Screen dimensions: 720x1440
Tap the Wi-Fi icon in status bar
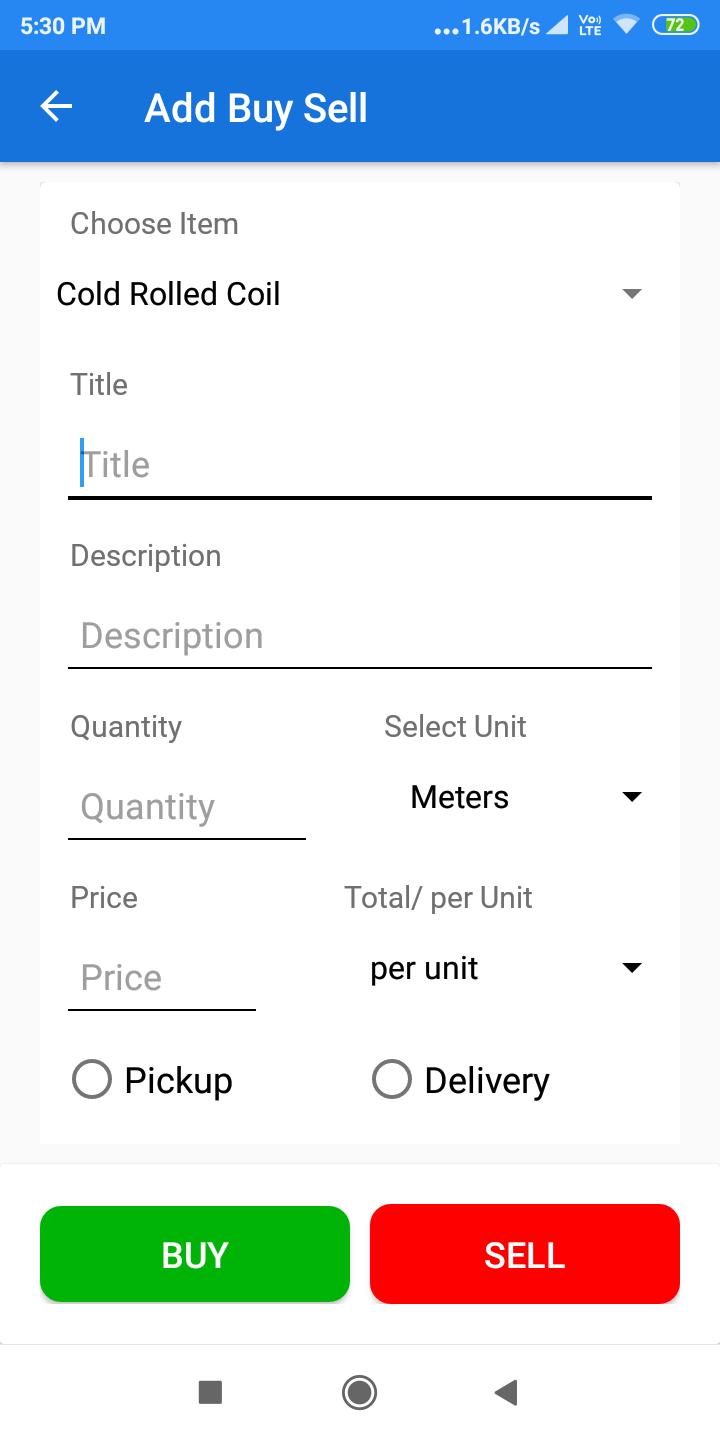[627, 25]
